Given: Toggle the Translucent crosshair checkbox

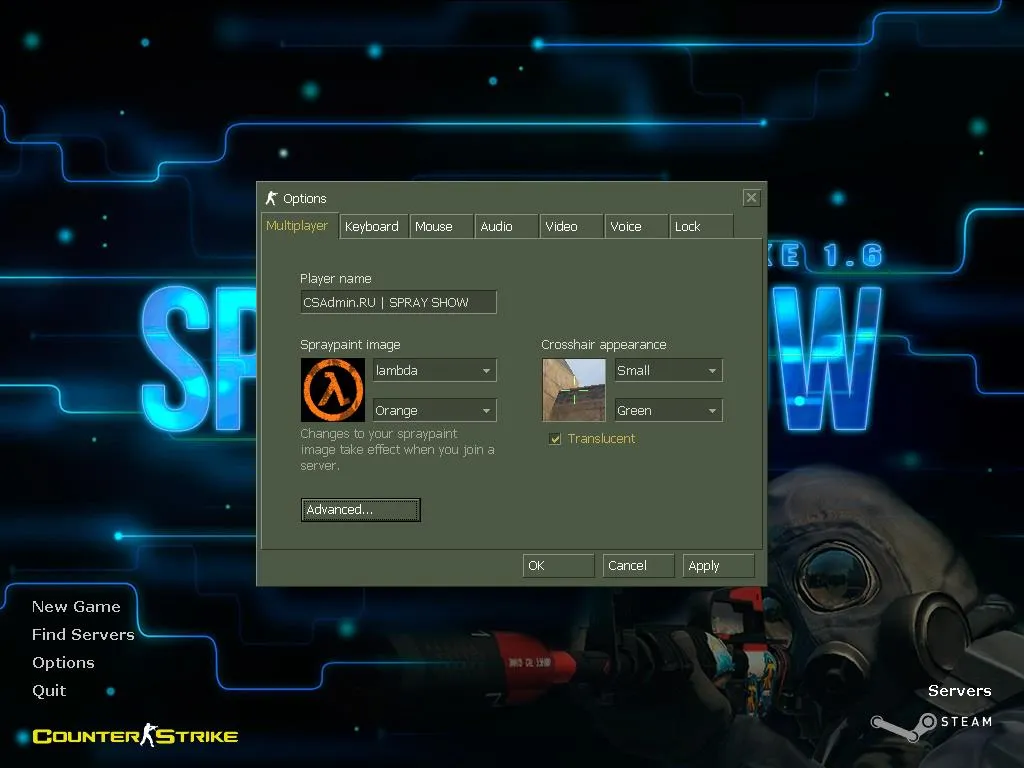Looking at the screenshot, I should [555, 439].
